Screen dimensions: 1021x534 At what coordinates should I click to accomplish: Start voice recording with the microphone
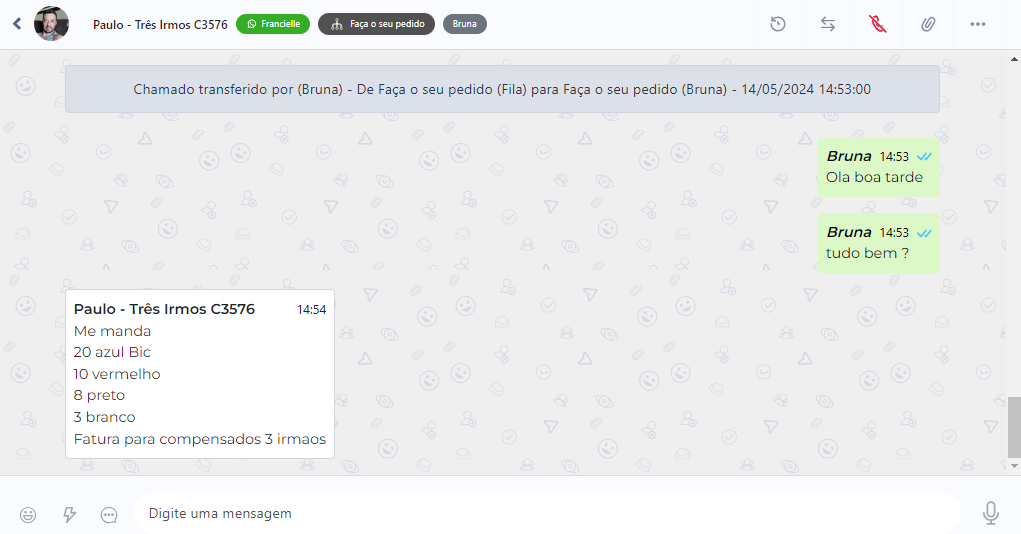click(x=990, y=513)
